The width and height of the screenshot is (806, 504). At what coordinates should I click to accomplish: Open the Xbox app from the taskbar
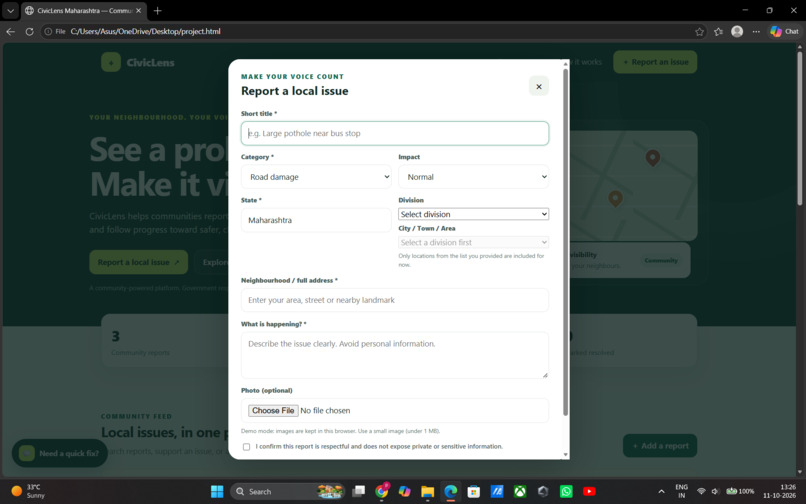point(520,492)
